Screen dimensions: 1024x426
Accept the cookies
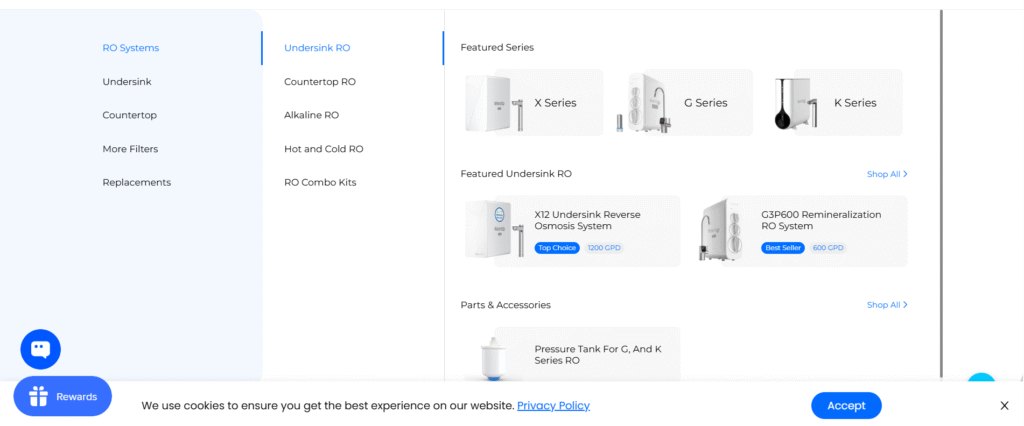click(x=846, y=406)
